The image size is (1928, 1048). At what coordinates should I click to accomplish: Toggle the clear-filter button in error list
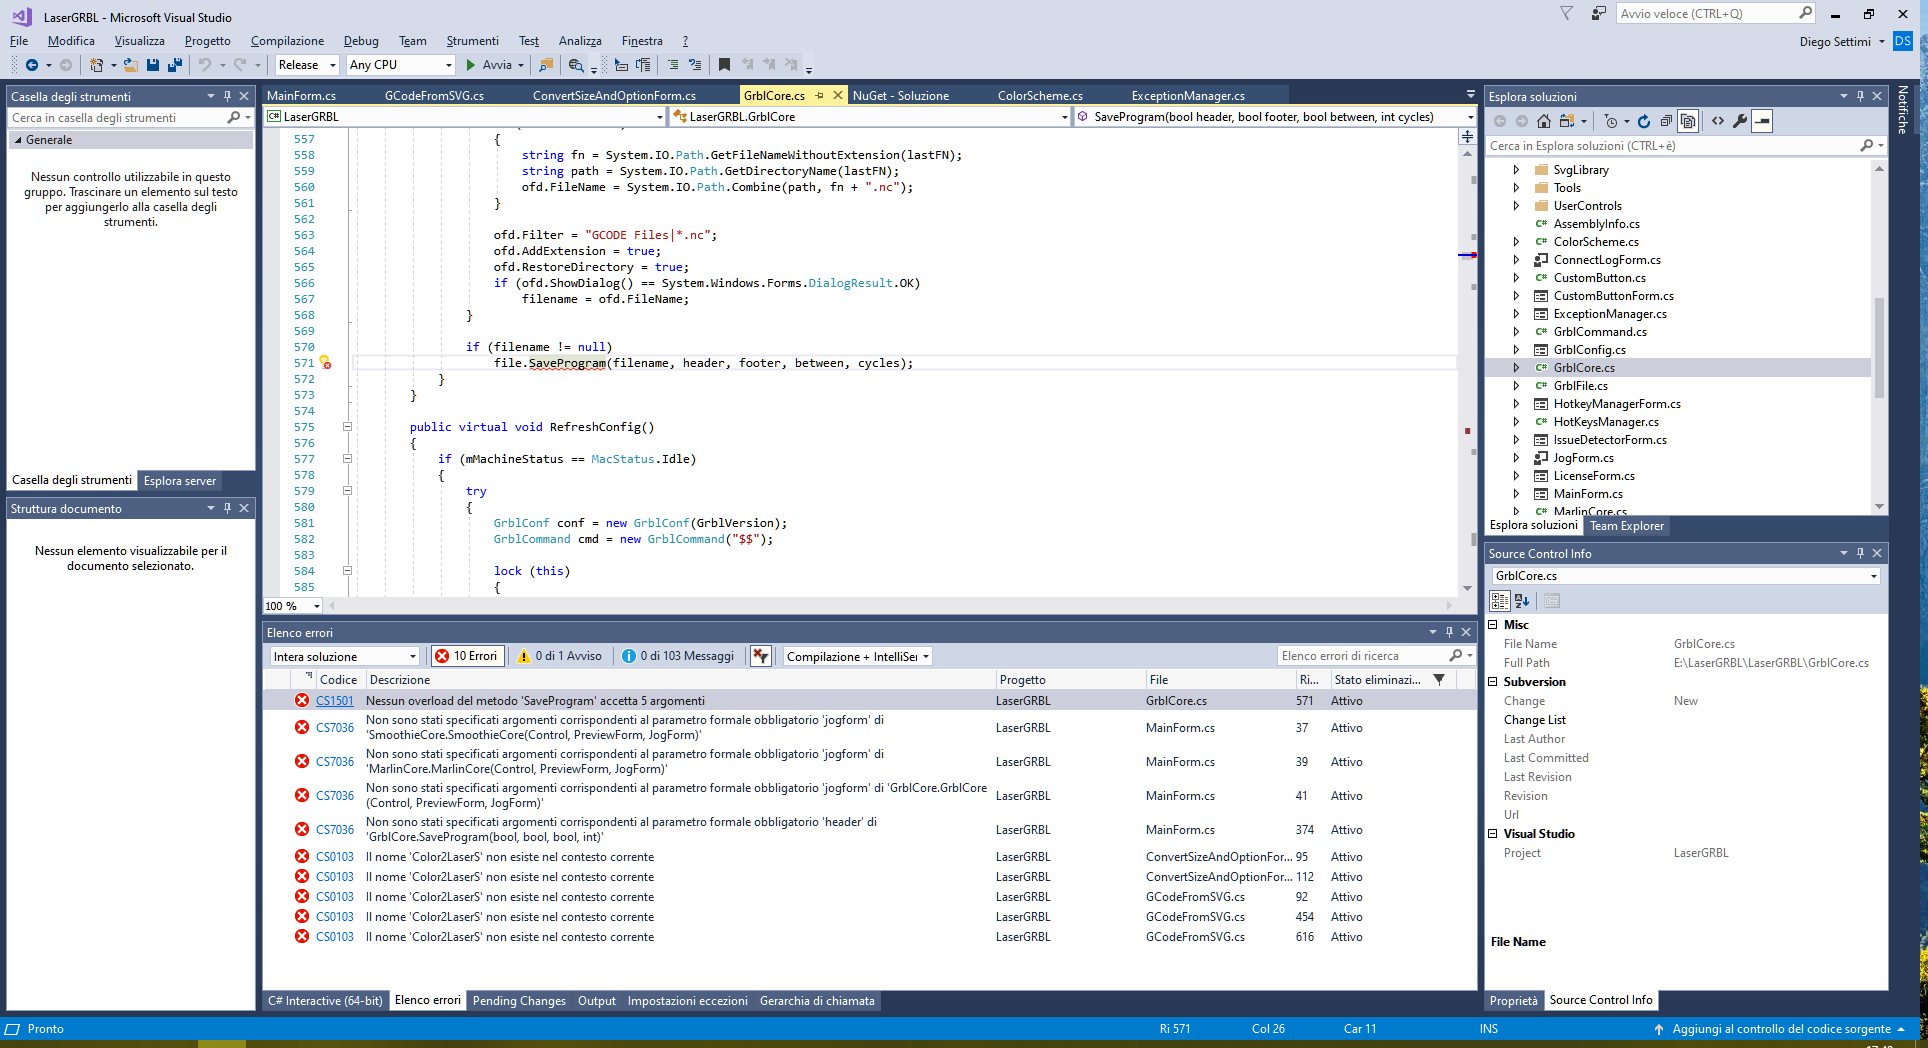[x=761, y=656]
